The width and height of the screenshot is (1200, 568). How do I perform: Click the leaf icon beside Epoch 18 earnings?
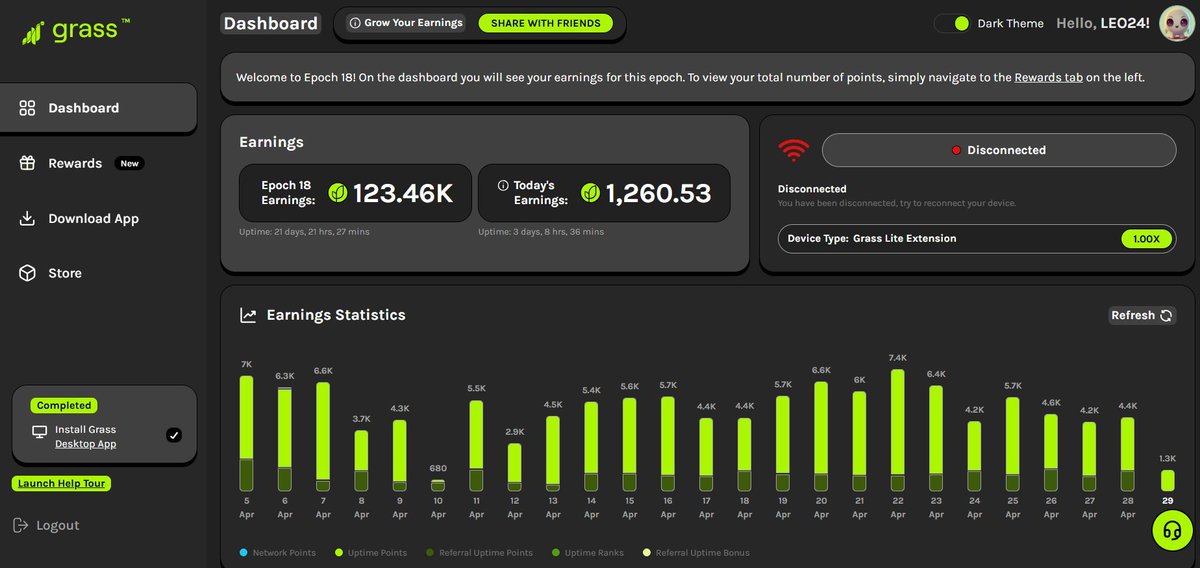[338, 193]
